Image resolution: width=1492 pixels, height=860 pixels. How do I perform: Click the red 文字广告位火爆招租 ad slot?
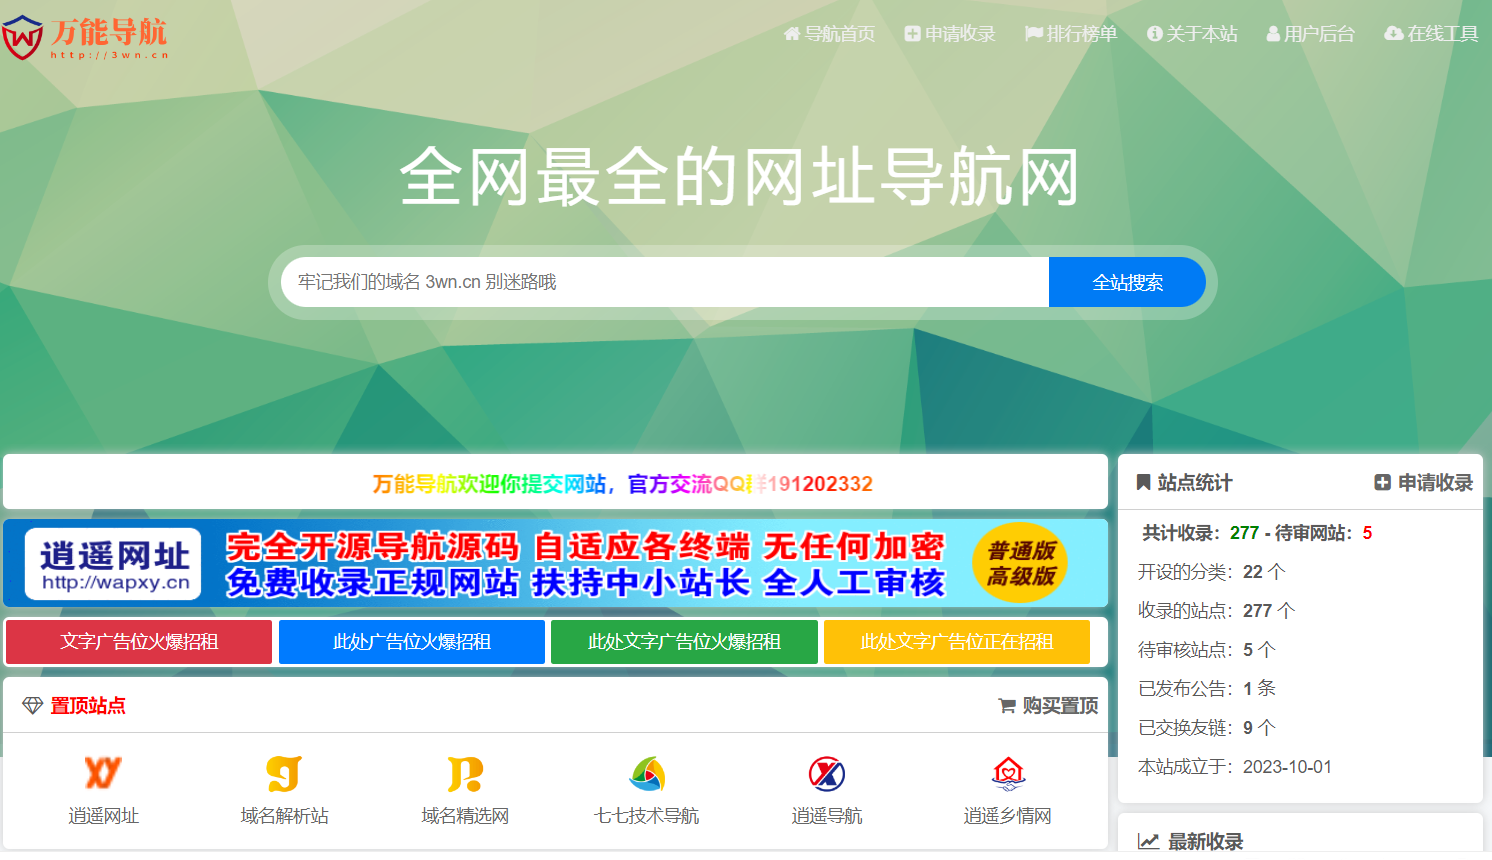(138, 641)
